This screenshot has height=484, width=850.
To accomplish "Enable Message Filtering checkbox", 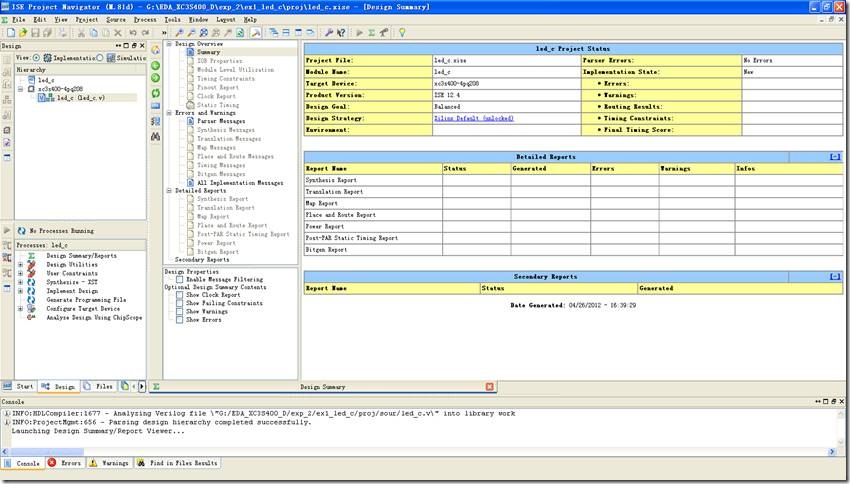I will (x=180, y=279).
